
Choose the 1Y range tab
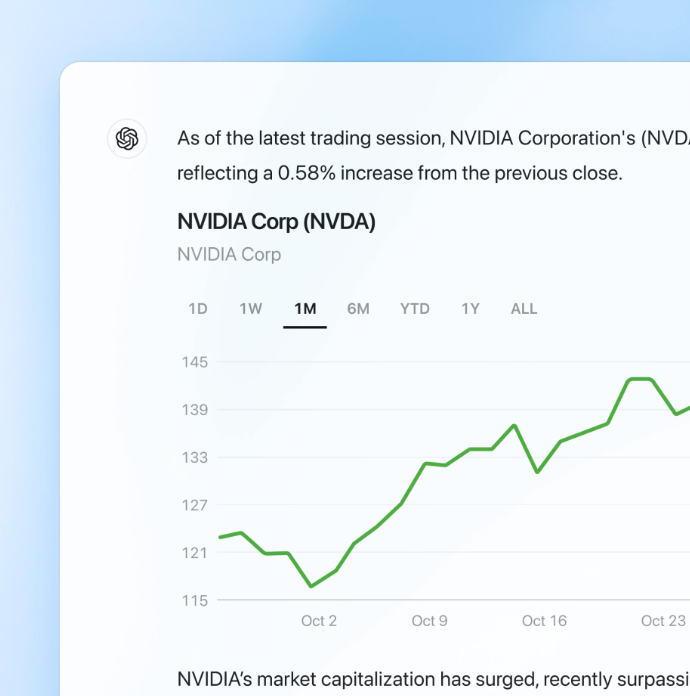470,309
